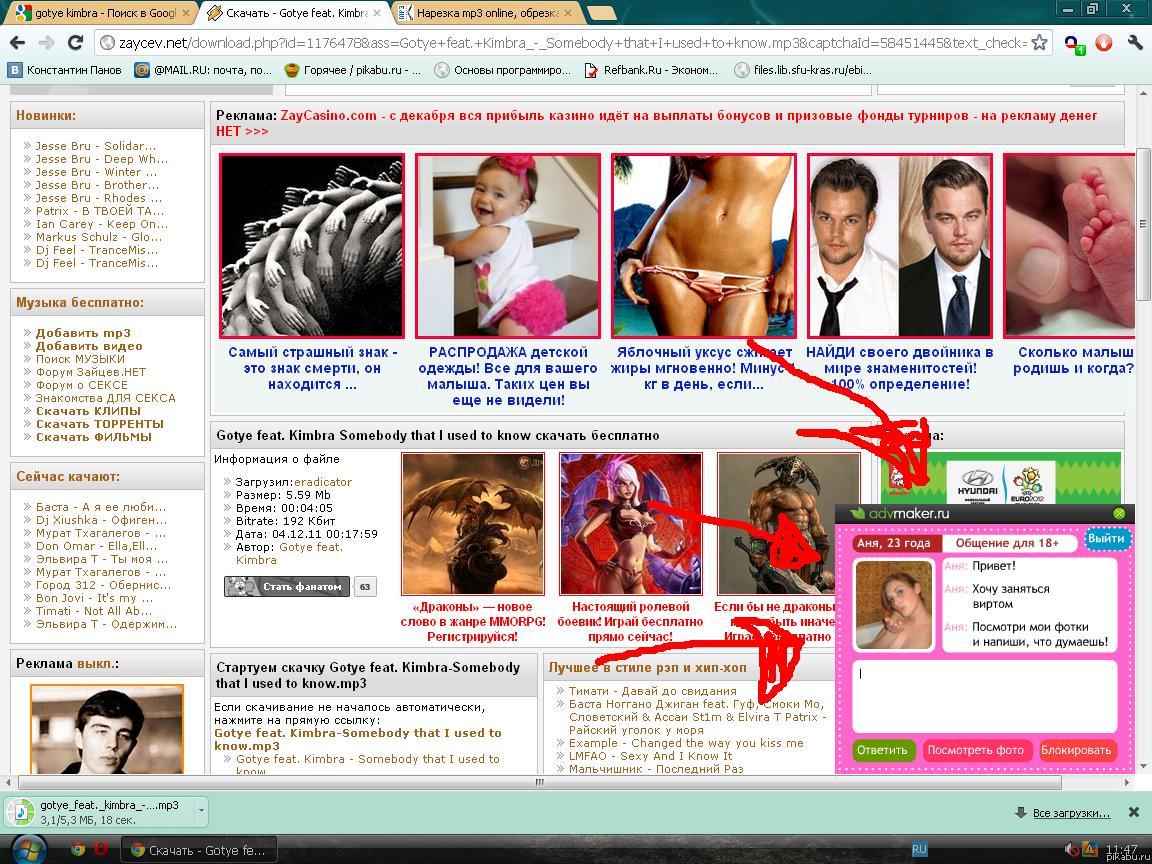Open the files.lib.sfu-kras.ru bookmark
The image size is (1152, 864).
tap(802, 71)
